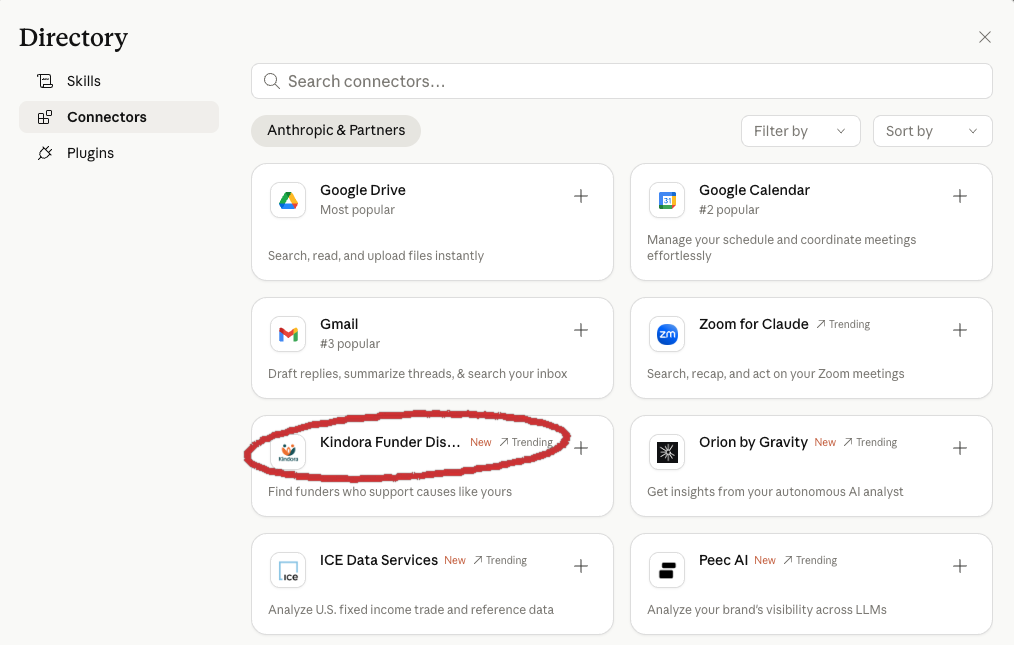The image size is (1014, 645).
Task: Click "Analyze your brand's visibility across LLMs"
Action: [767, 610]
